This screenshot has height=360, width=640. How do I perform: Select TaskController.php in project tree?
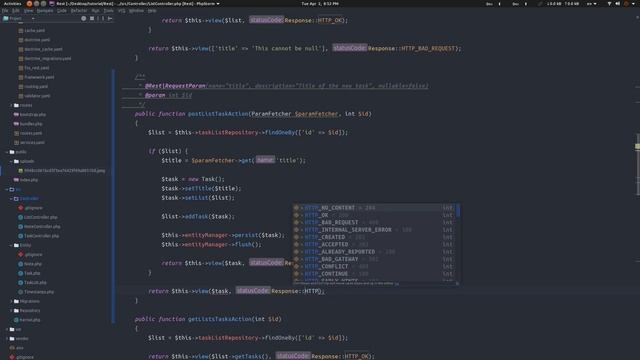pyautogui.click(x=39, y=236)
